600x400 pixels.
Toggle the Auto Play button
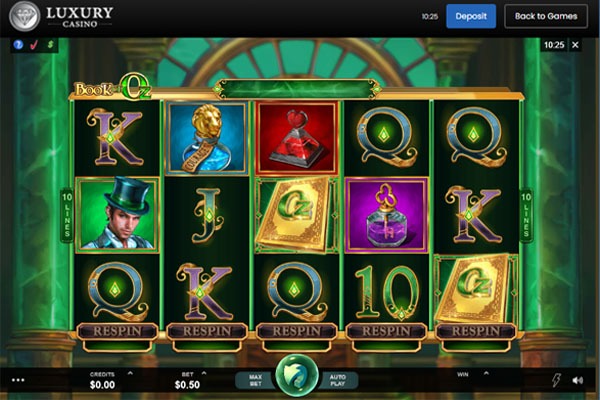coord(338,380)
